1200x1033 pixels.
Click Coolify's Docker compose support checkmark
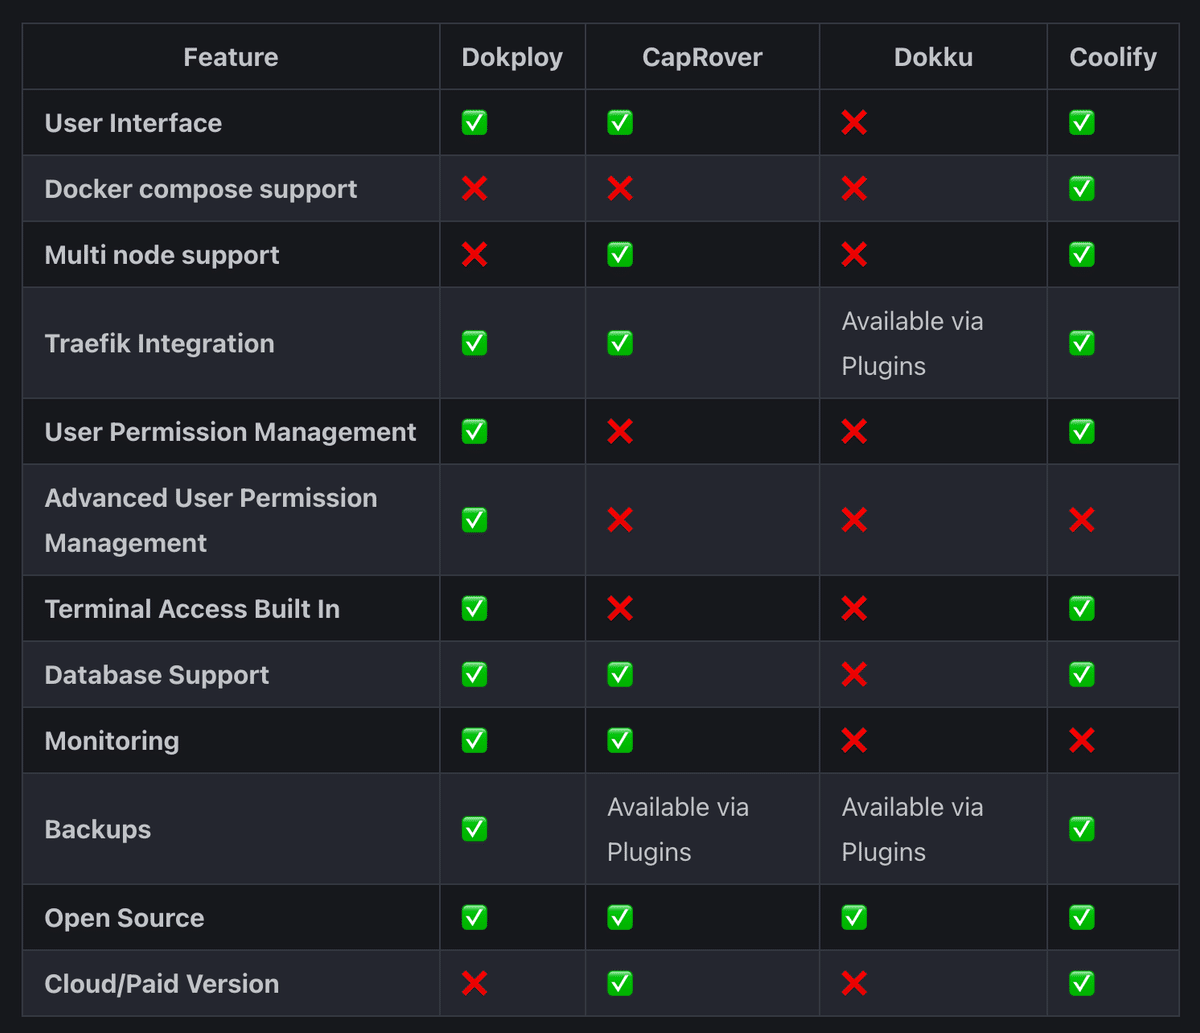click(x=1081, y=189)
